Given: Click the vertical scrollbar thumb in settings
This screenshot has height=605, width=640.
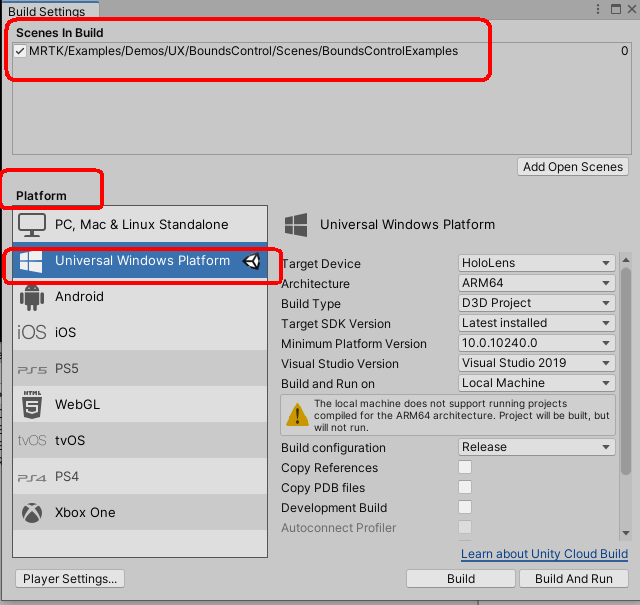Looking at the screenshot, I should click(x=626, y=371).
